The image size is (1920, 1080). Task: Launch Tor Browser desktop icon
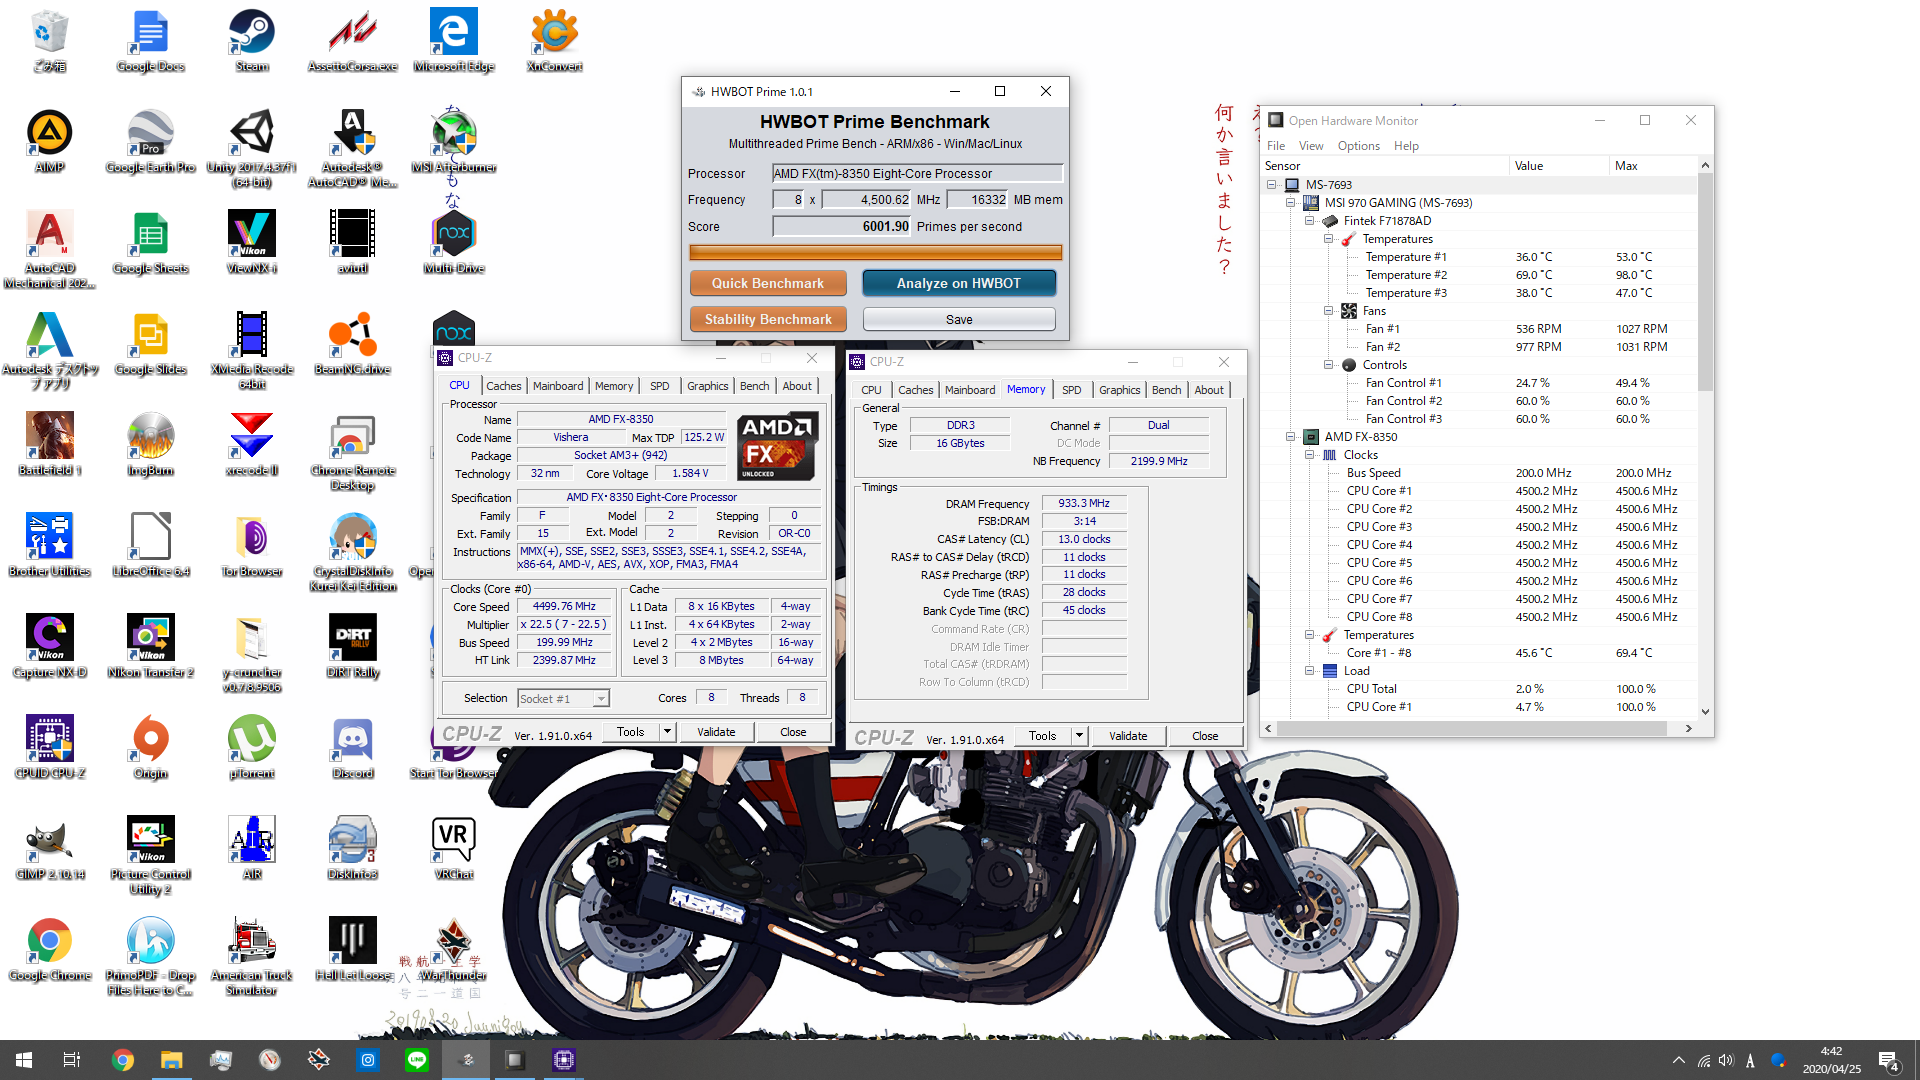[252, 545]
